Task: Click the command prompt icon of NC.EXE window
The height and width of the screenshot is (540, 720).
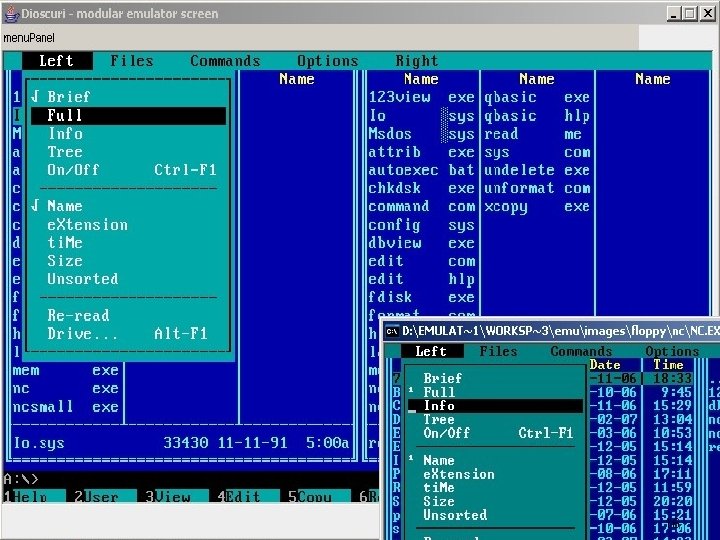Action: pyautogui.click(x=392, y=331)
